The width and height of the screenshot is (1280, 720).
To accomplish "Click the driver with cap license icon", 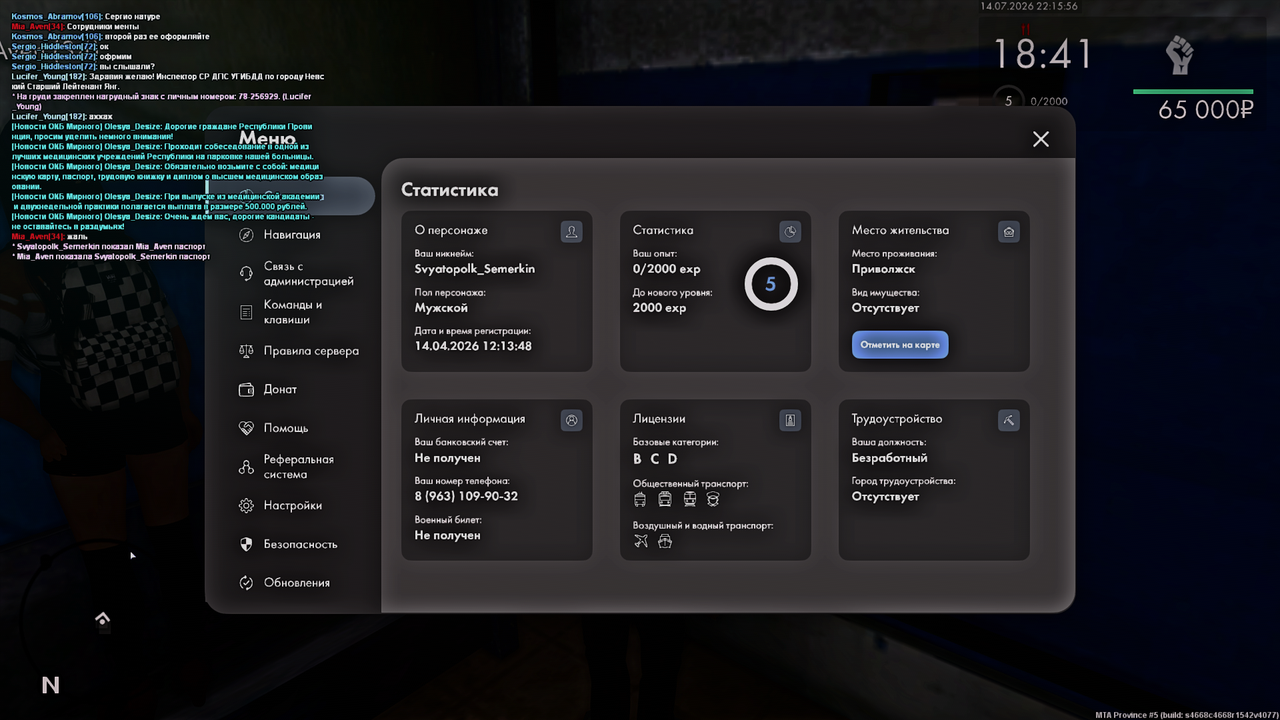I will 713,499.
